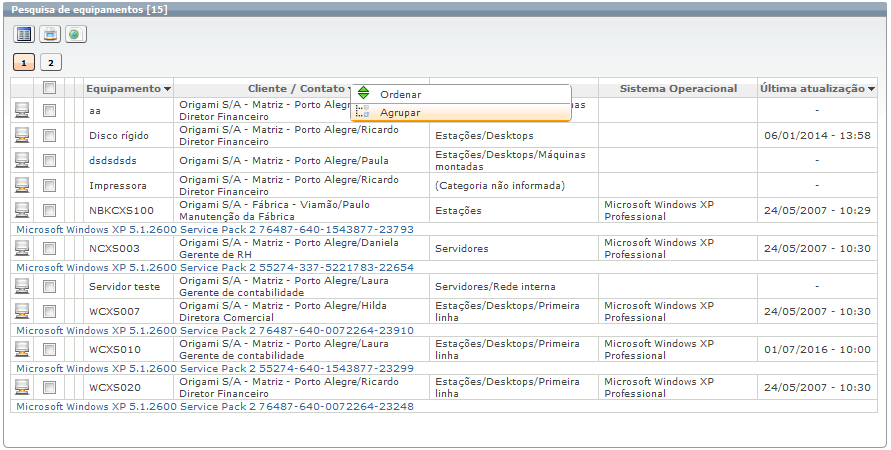
Task: Open computer icon of NBKCXS100 row
Action: pyautogui.click(x=22, y=211)
